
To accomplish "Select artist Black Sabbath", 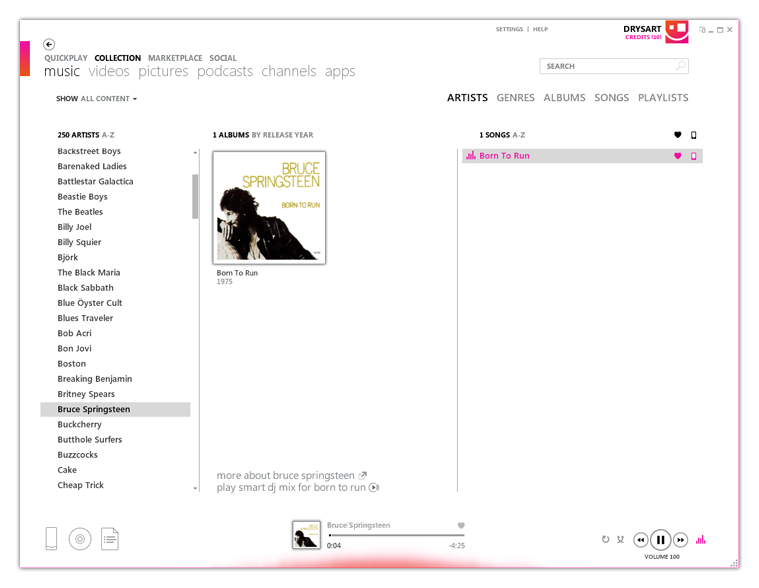I will (x=86, y=287).
